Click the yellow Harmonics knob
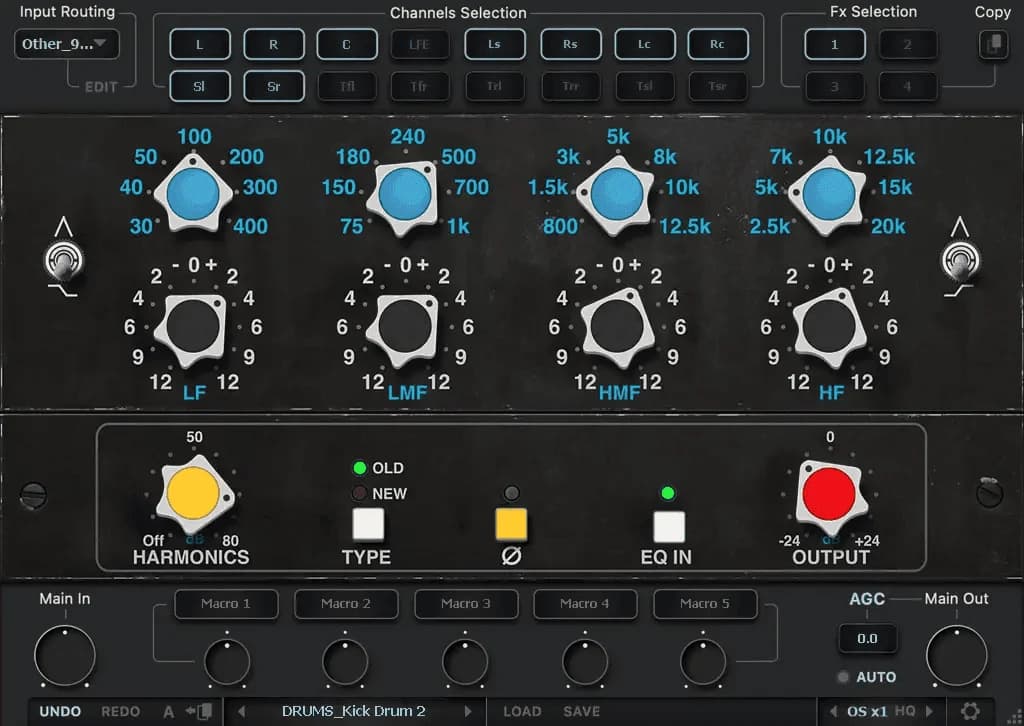 click(x=193, y=494)
